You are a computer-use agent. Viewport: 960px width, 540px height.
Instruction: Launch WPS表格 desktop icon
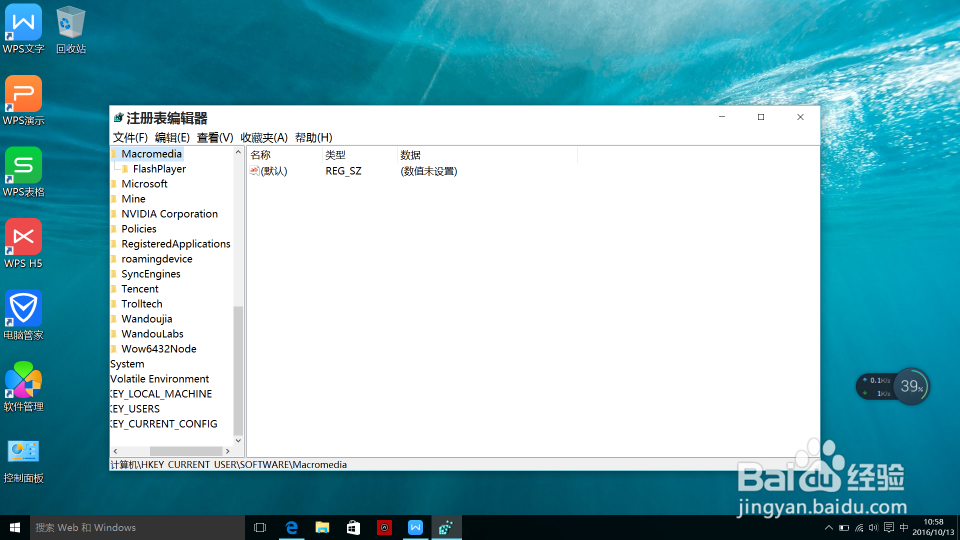(x=23, y=172)
